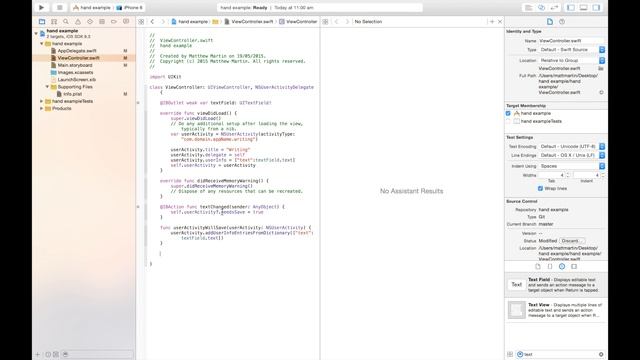This screenshot has width=640, height=360.
Task: Choose file location folder icon
Action: pyautogui.click(x=601, y=69)
